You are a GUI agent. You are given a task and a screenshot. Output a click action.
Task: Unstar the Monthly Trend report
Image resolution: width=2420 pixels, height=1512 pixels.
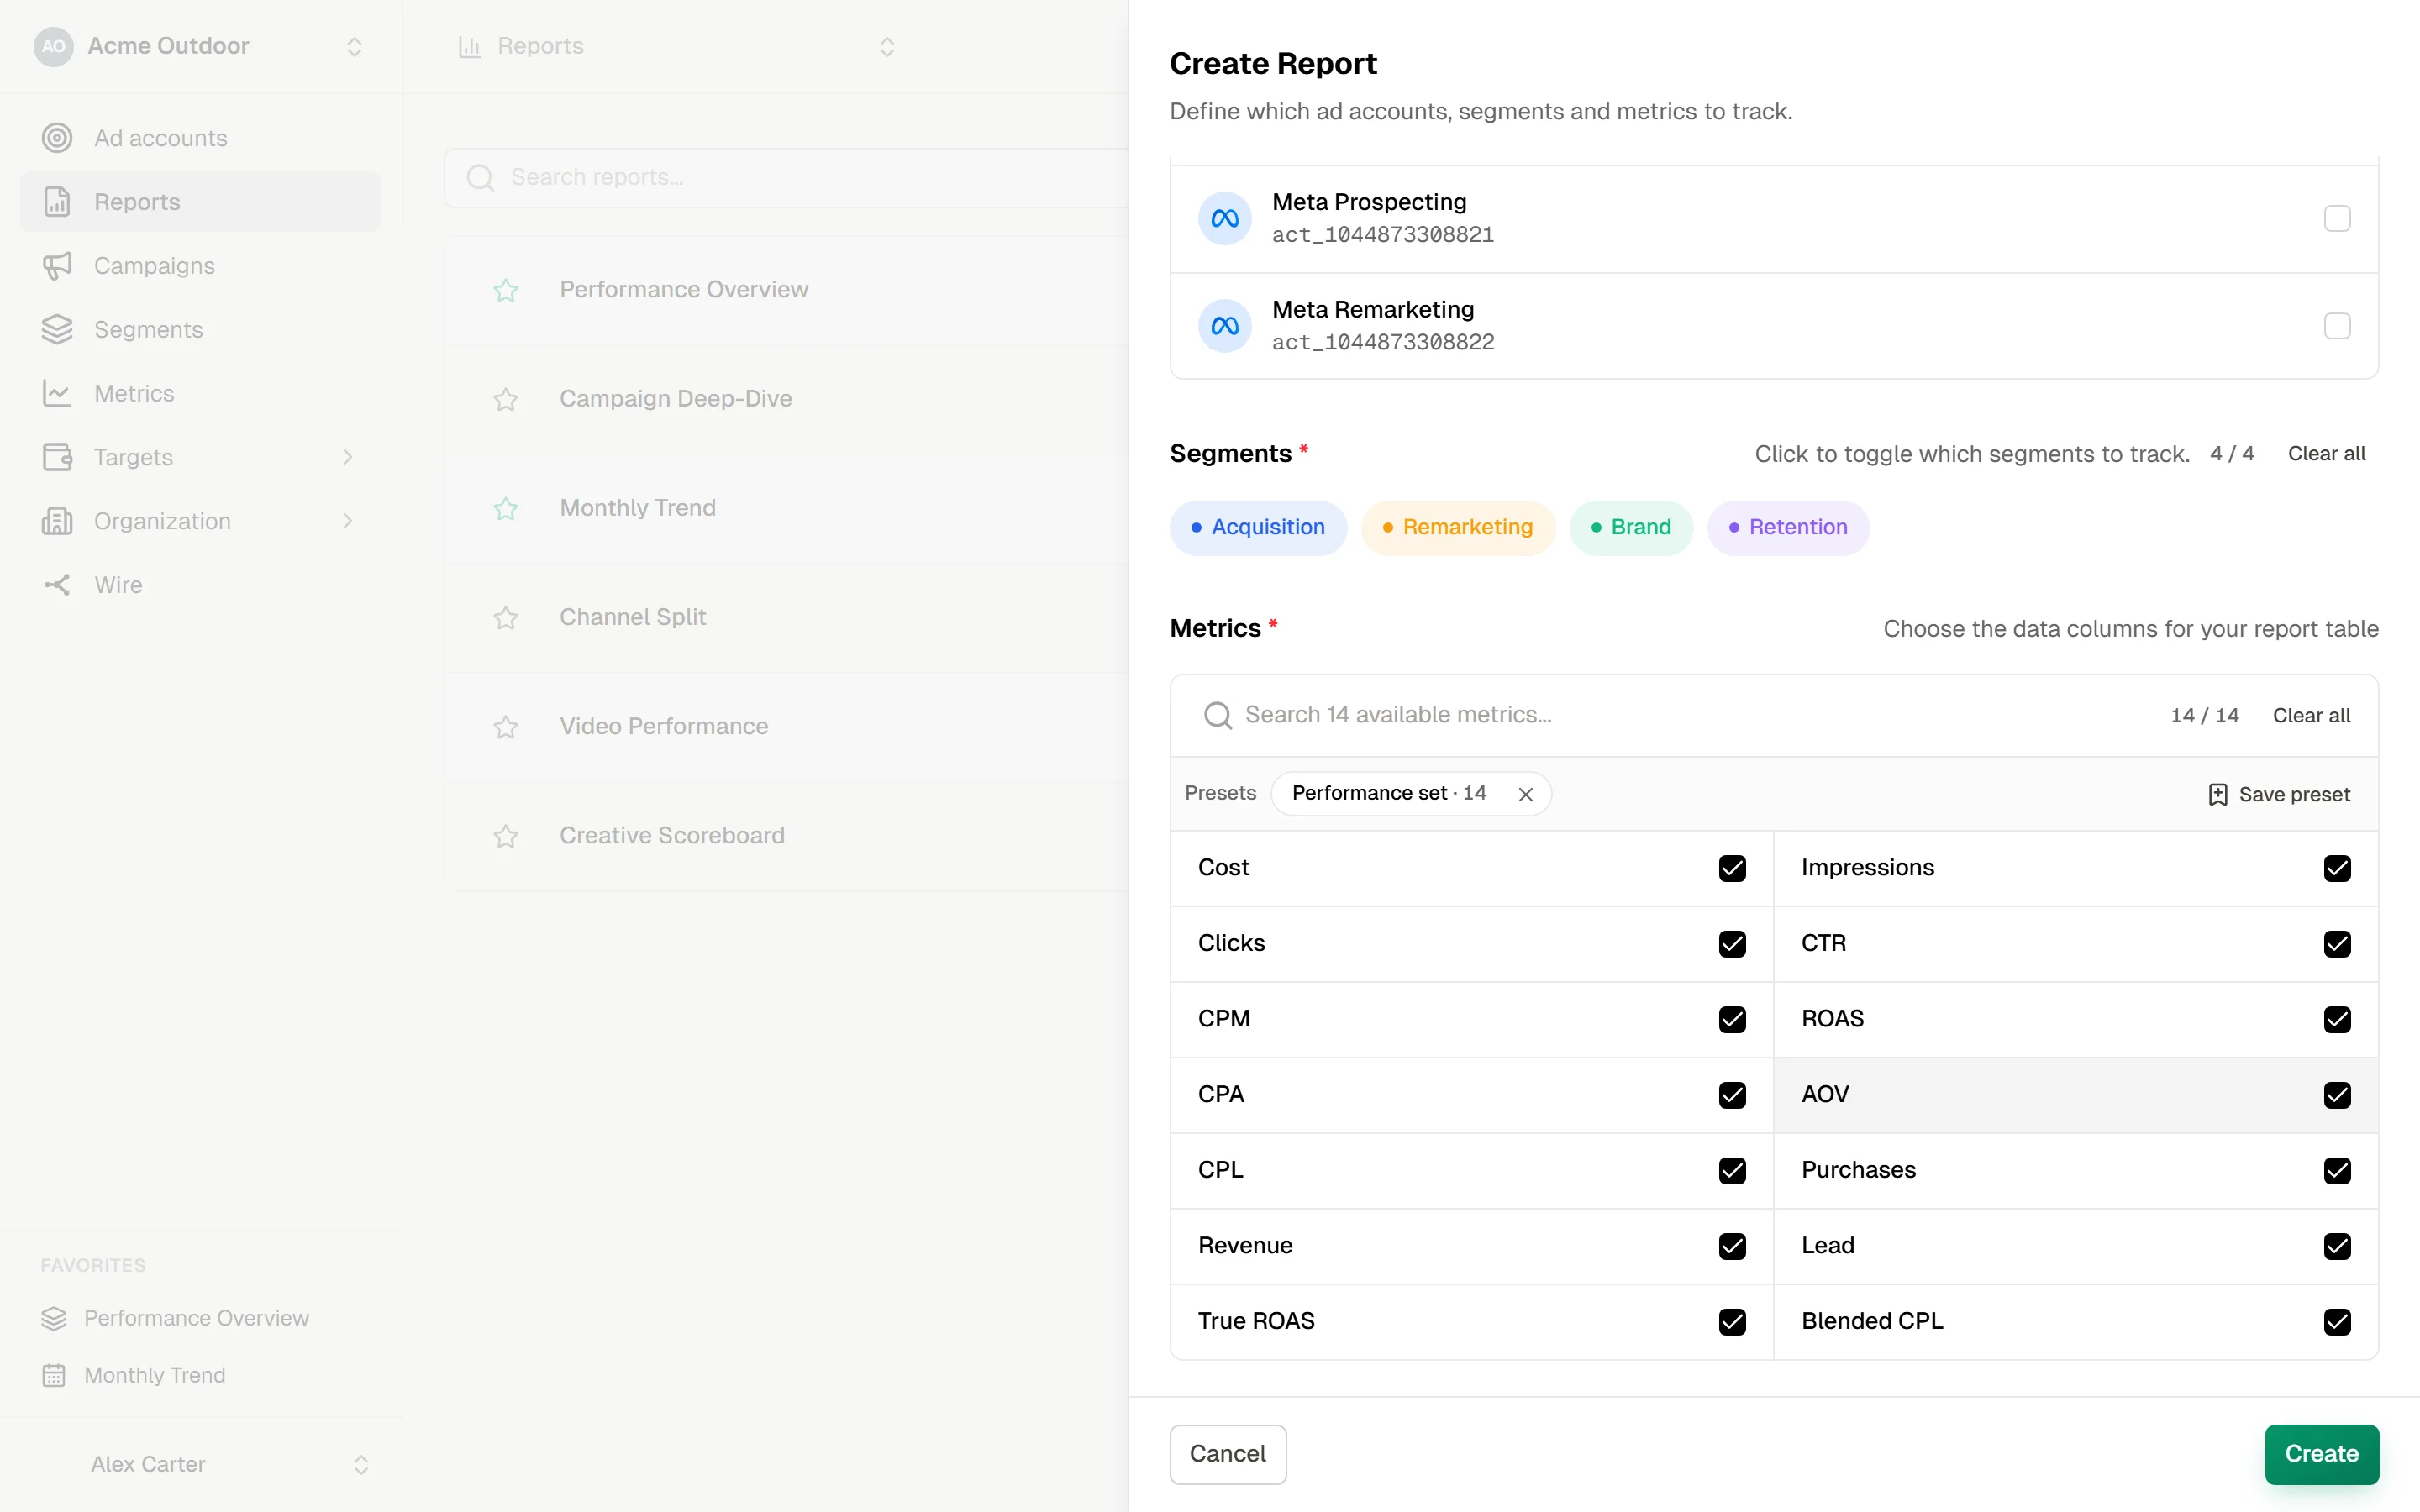pyautogui.click(x=506, y=508)
